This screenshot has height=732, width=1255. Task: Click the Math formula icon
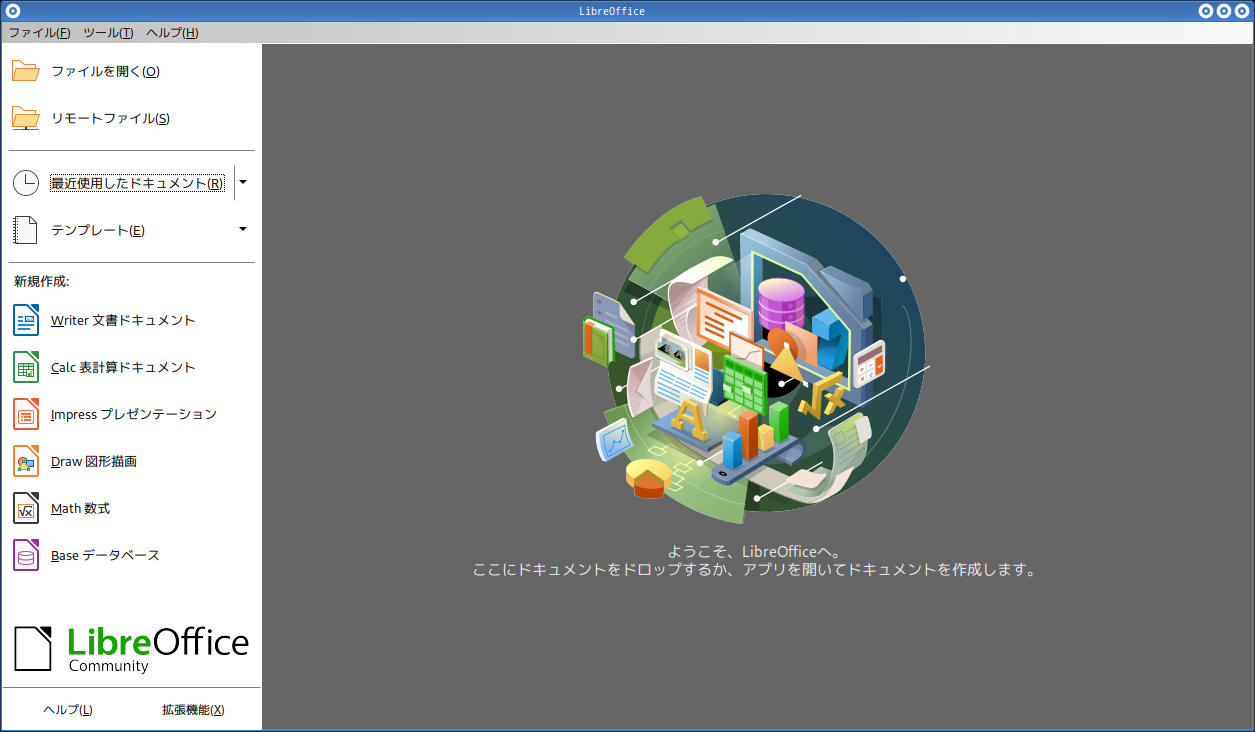(x=26, y=508)
